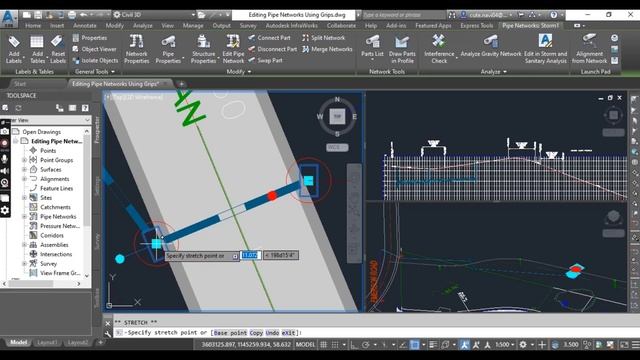
Task: Add a new drawing tab with plus
Action: pos(181,84)
